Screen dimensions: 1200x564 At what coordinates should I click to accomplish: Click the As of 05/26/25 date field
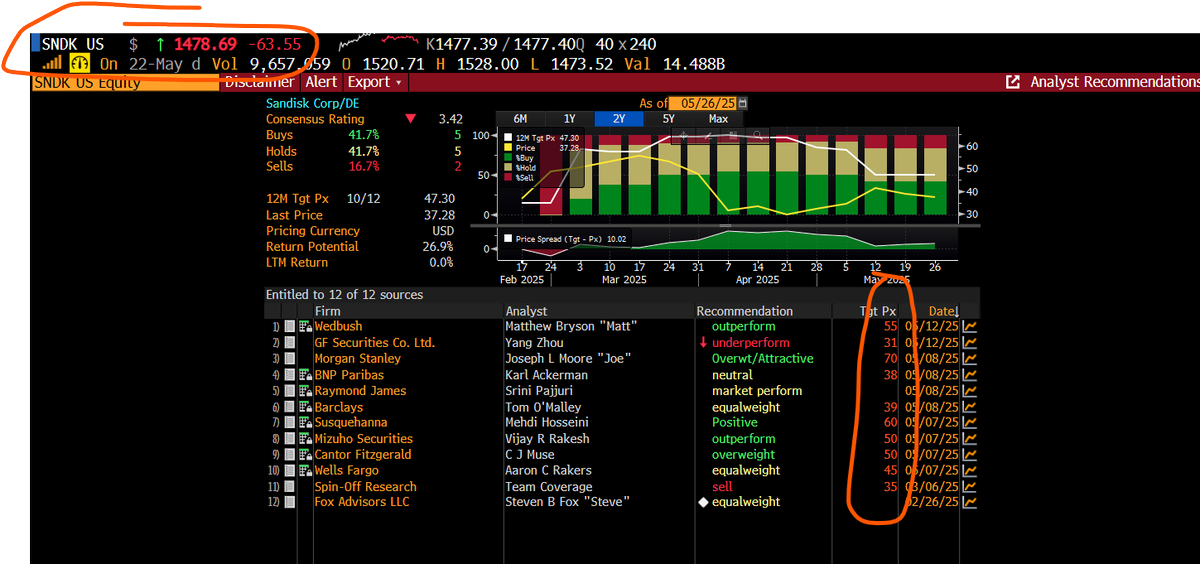pyautogui.click(x=702, y=103)
